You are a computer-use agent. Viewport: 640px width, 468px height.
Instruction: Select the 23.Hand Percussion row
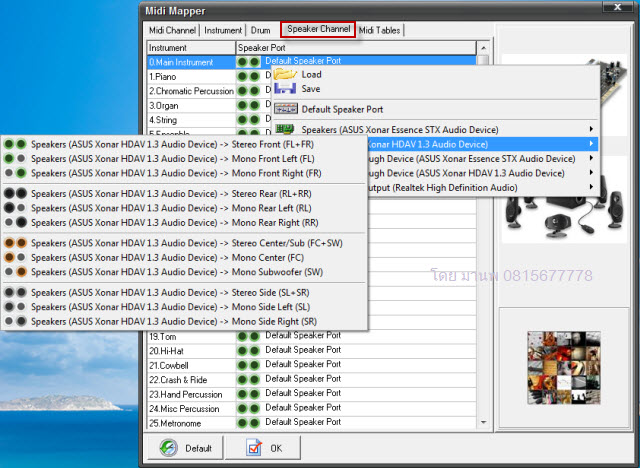[311, 394]
